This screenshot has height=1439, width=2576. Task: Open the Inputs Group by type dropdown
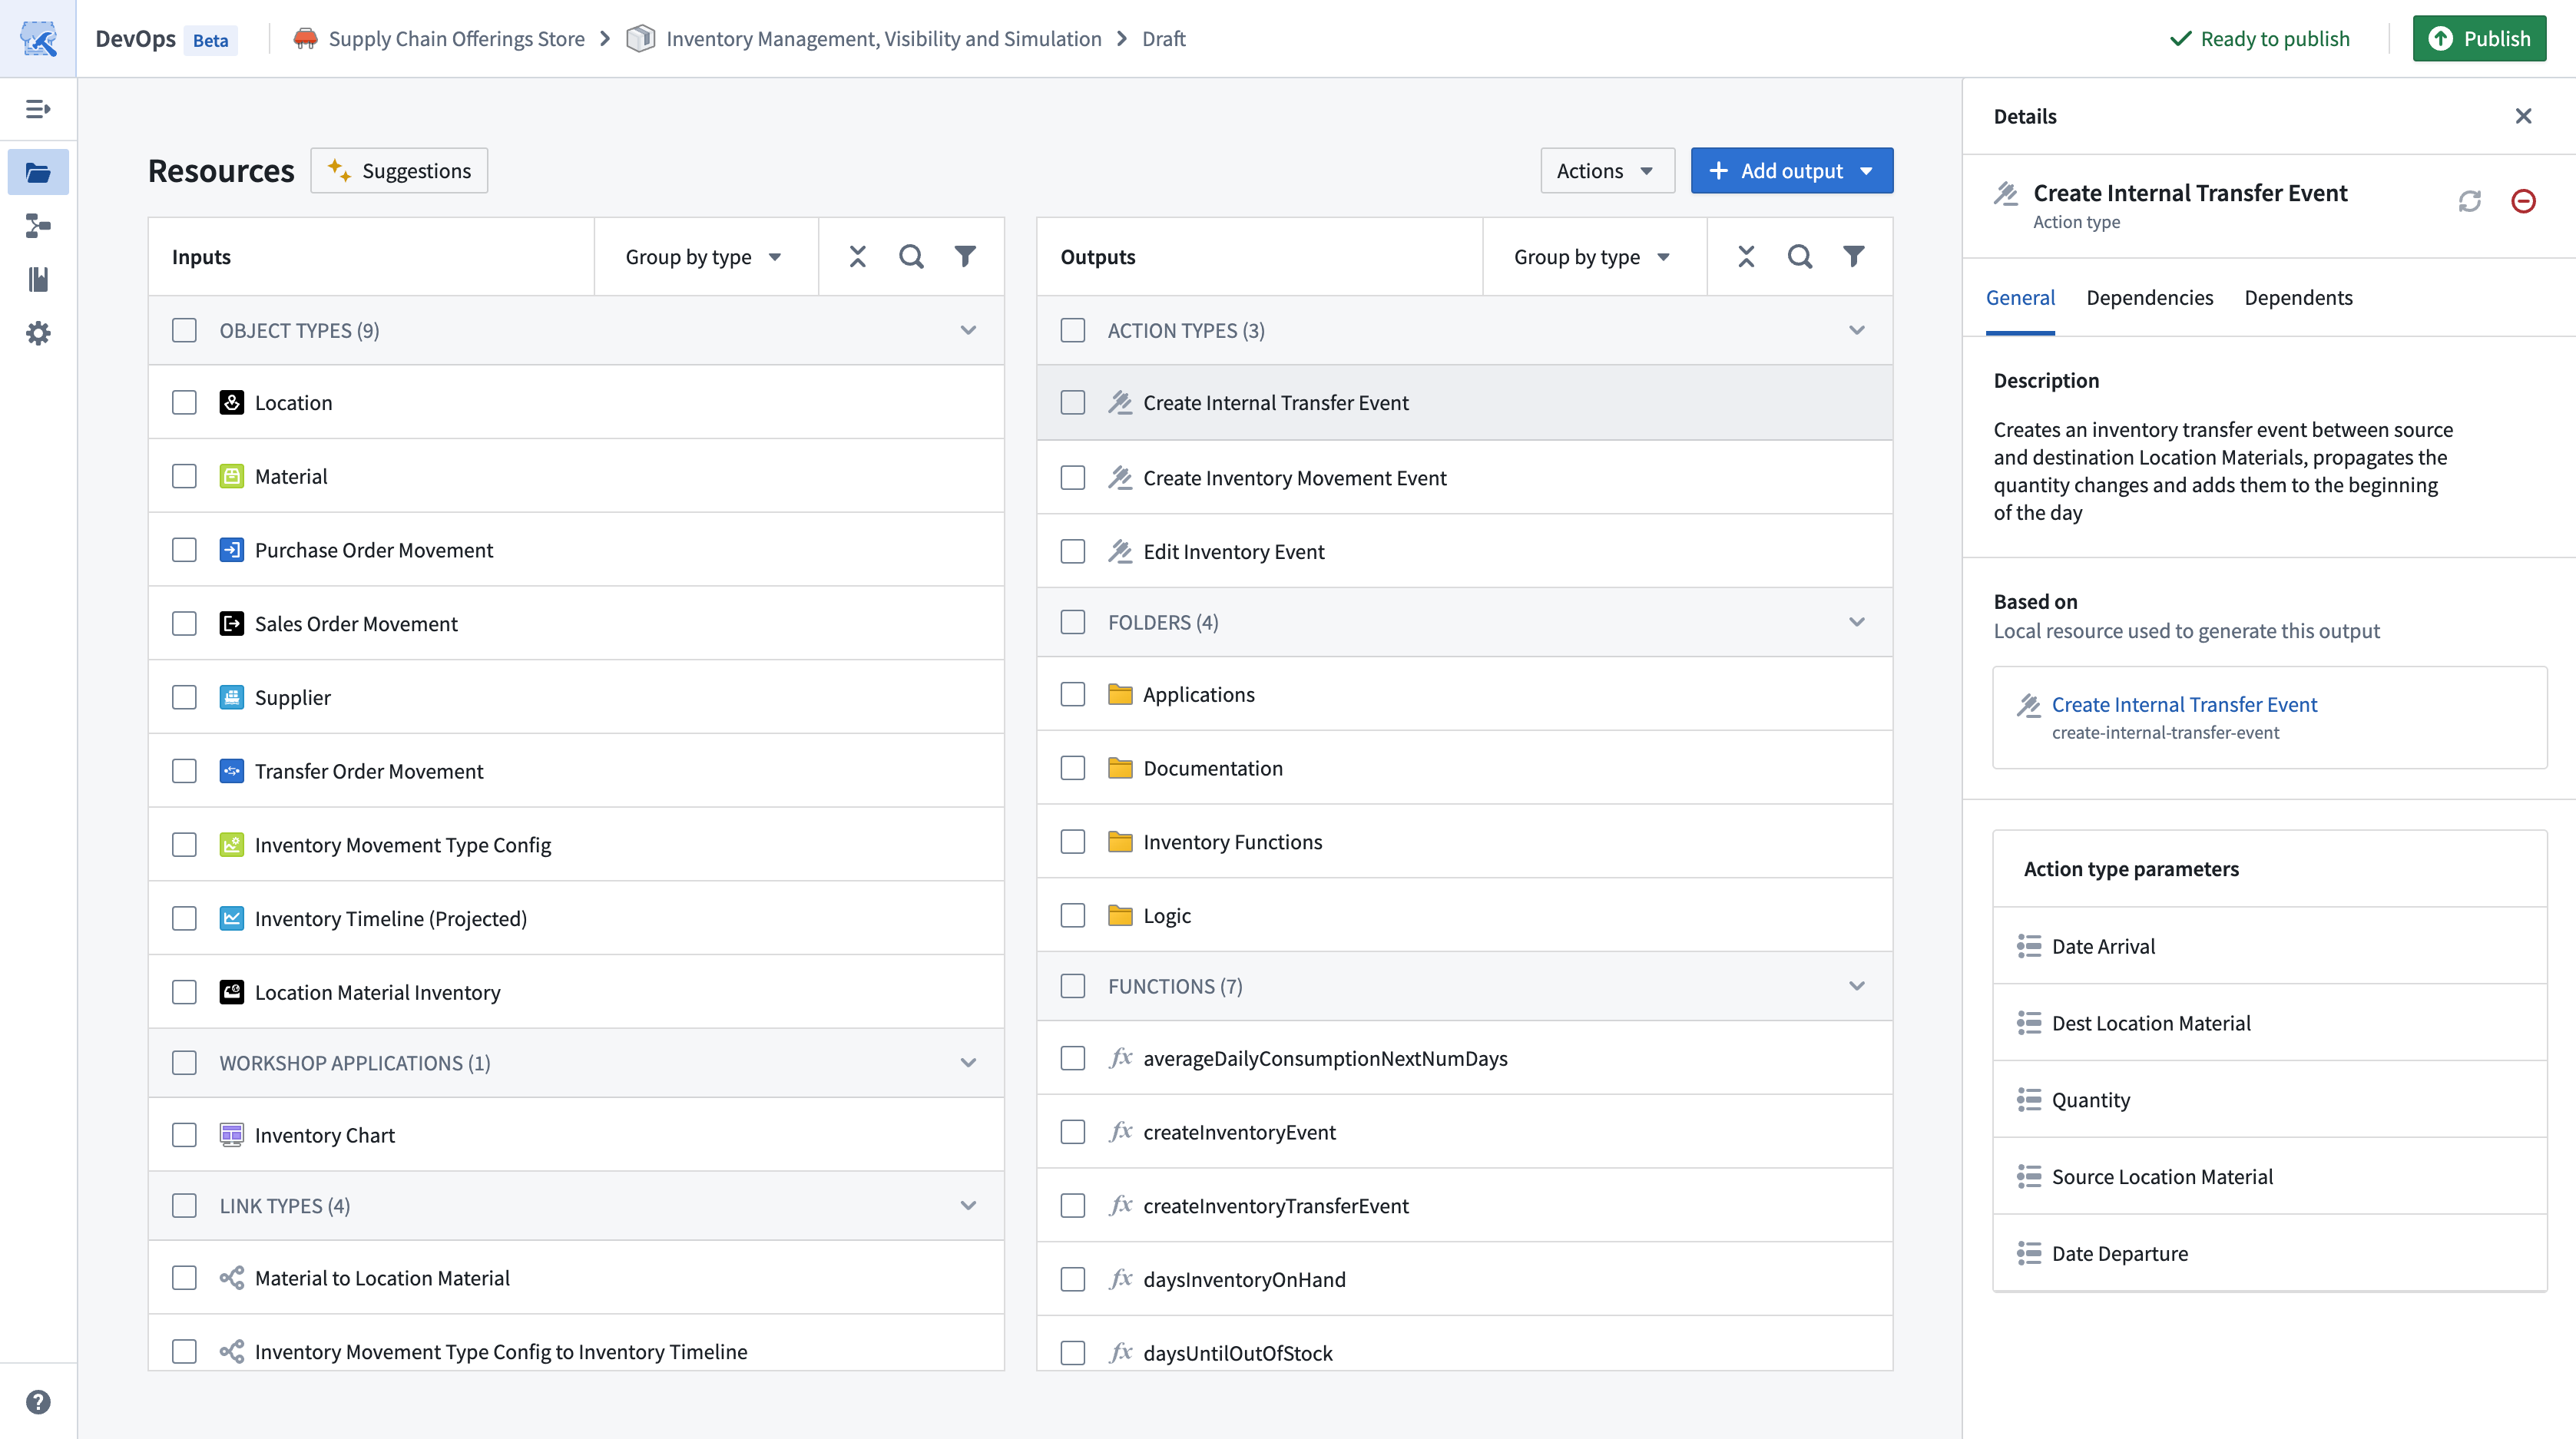click(x=703, y=257)
